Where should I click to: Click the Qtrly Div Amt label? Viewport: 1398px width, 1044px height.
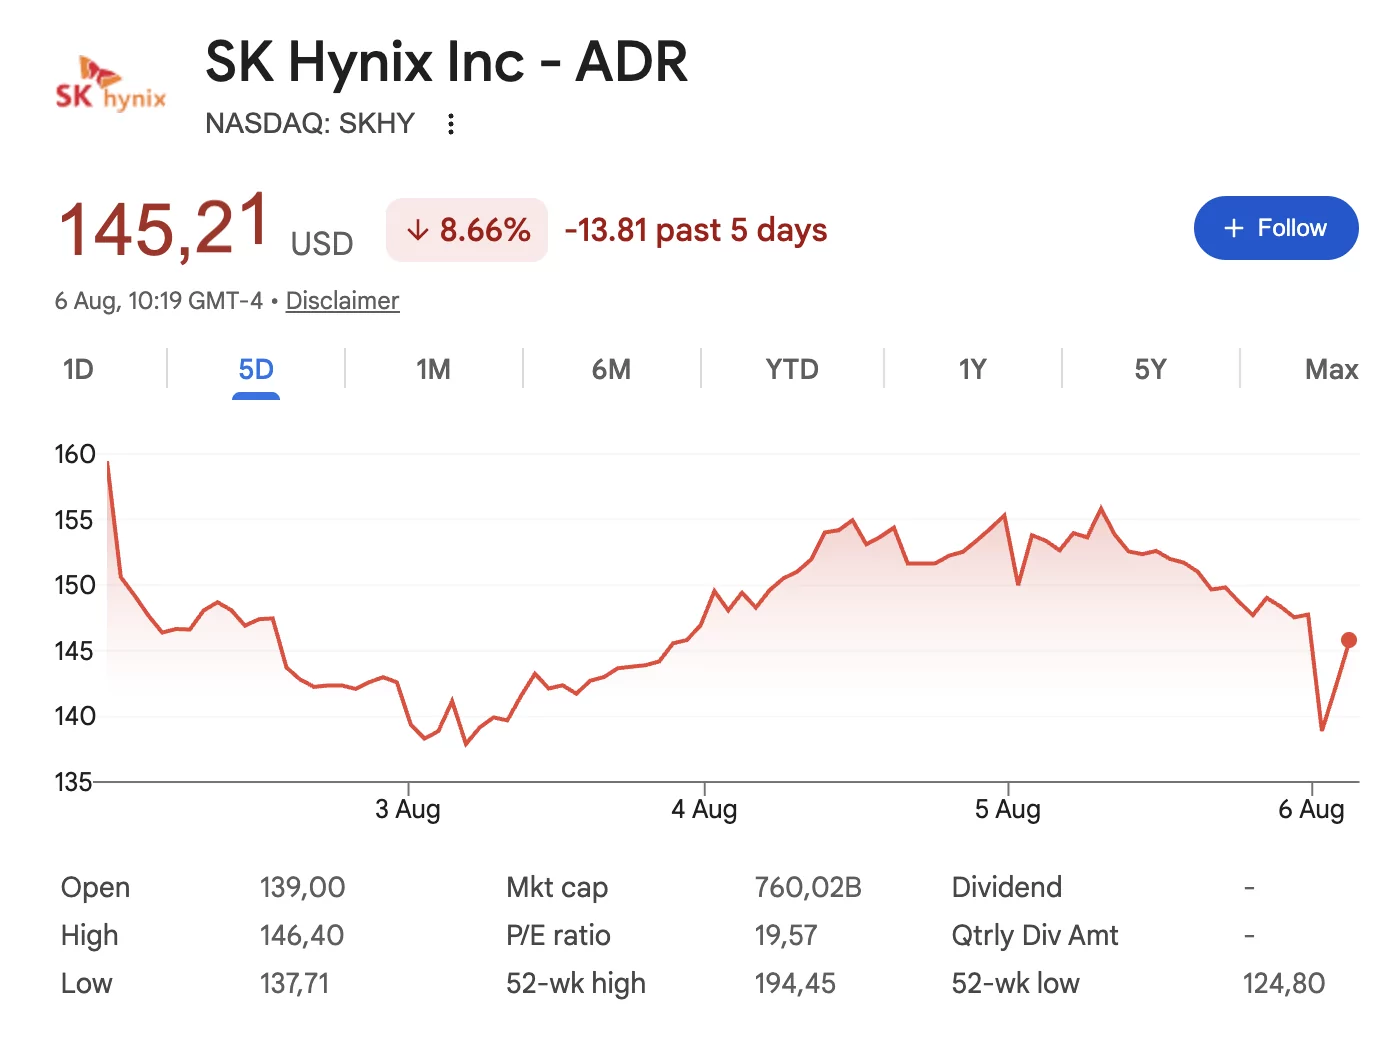(x=1035, y=936)
